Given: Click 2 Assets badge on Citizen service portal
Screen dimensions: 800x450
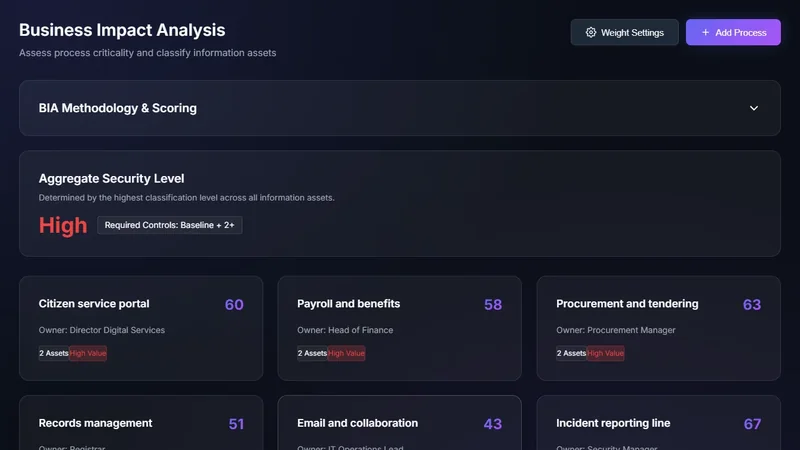Looking at the screenshot, I should click(54, 353).
